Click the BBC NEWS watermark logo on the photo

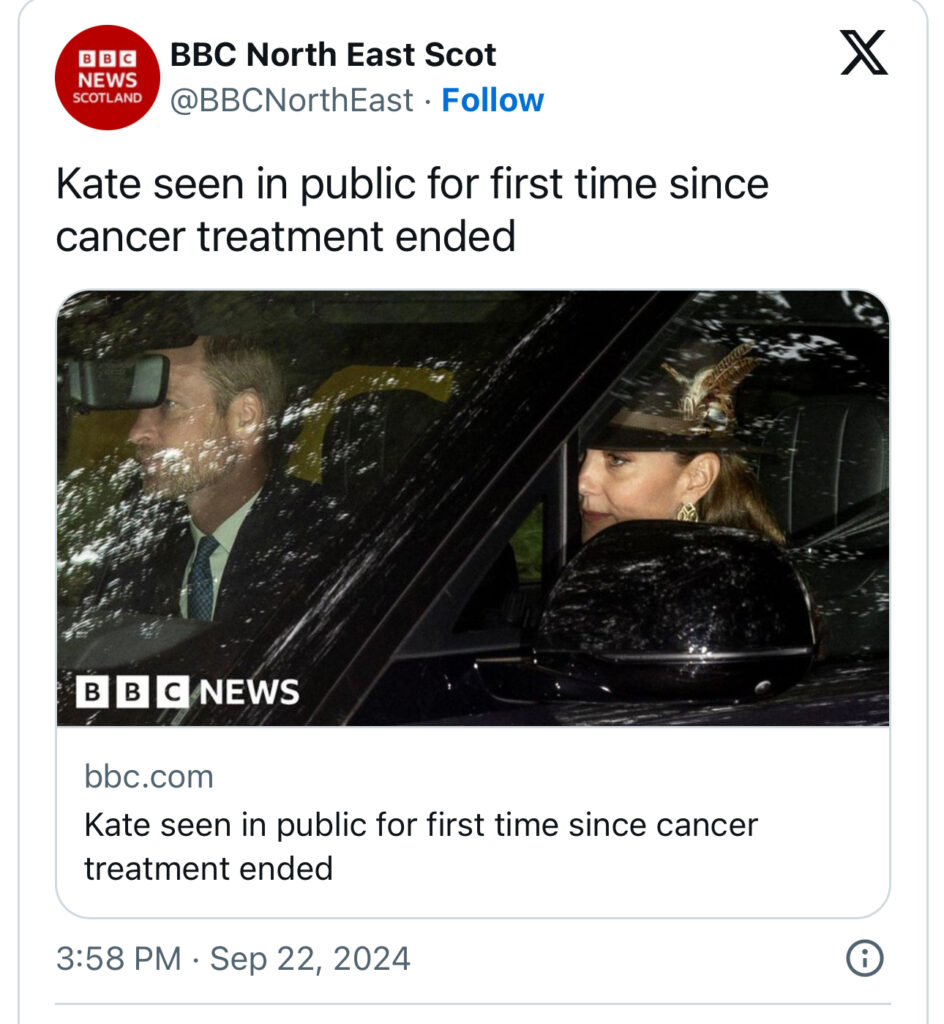pyautogui.click(x=188, y=692)
